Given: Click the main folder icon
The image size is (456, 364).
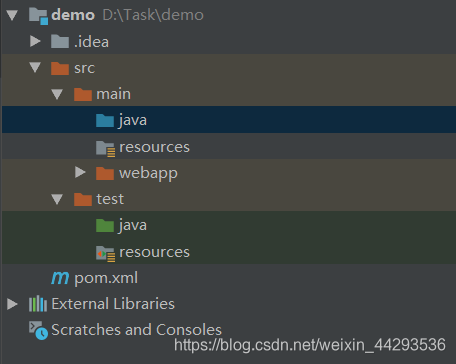Looking at the screenshot, I should pos(83,94).
